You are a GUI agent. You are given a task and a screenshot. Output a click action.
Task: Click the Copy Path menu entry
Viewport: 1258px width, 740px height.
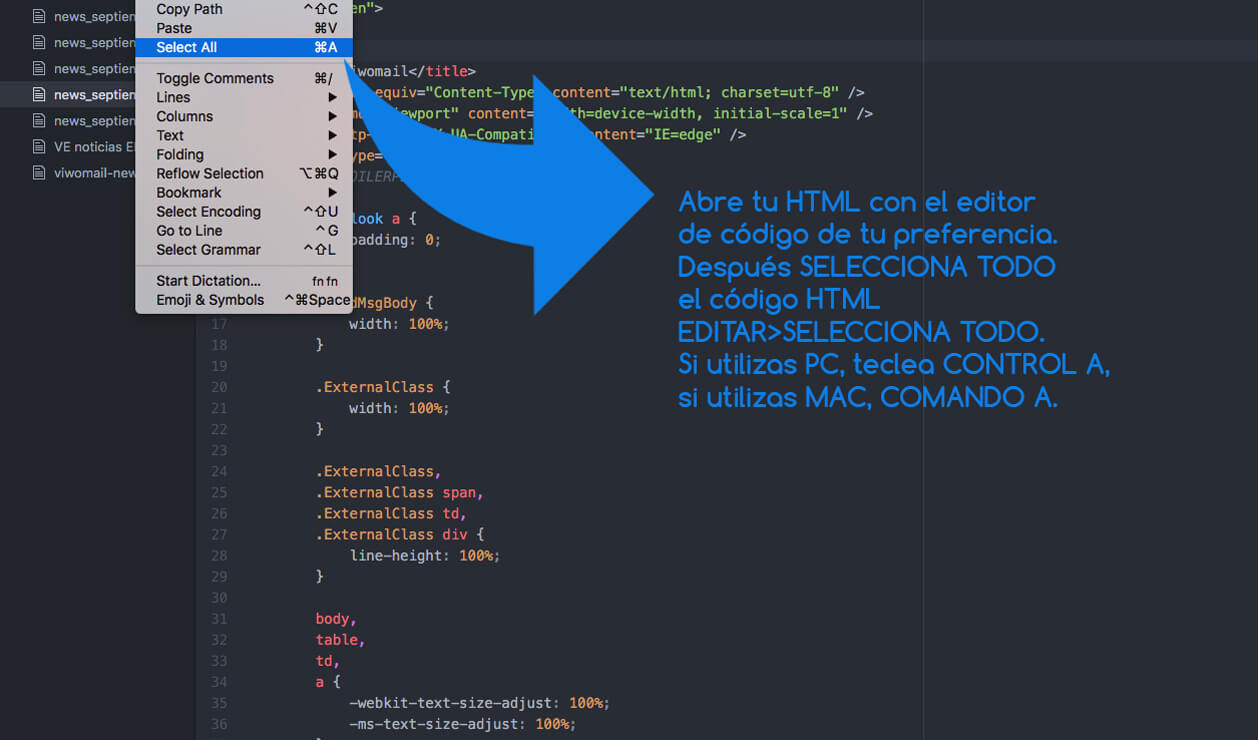[189, 9]
